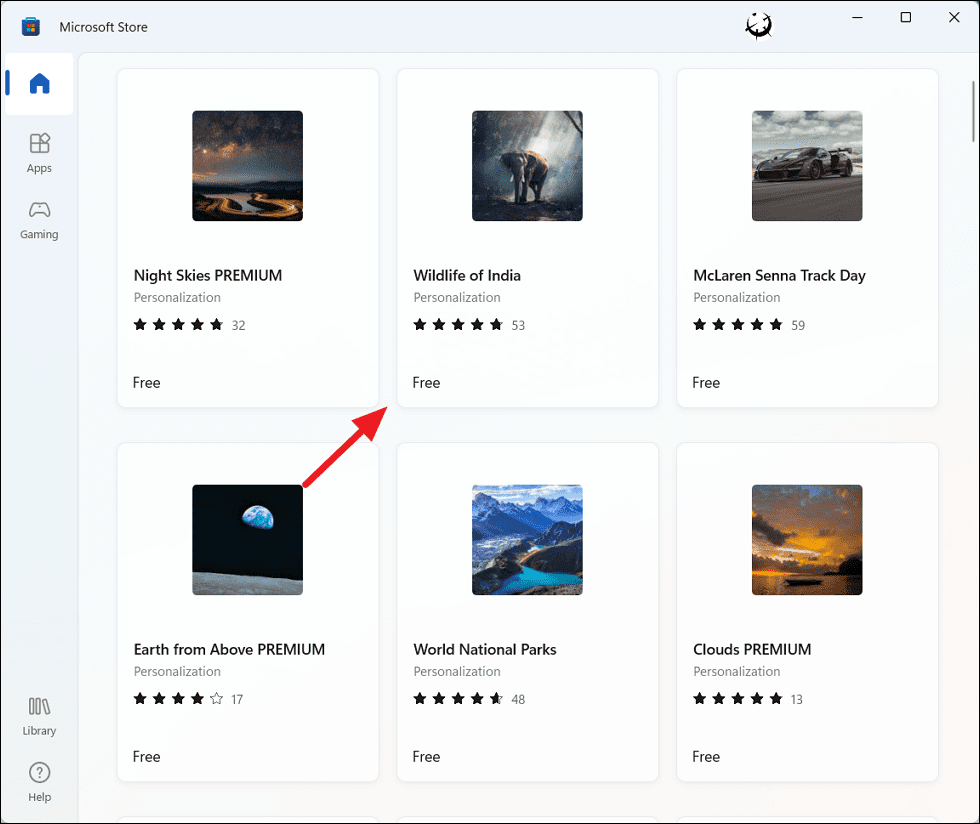
Task: Open the Home section in sidebar
Action: 39,83
